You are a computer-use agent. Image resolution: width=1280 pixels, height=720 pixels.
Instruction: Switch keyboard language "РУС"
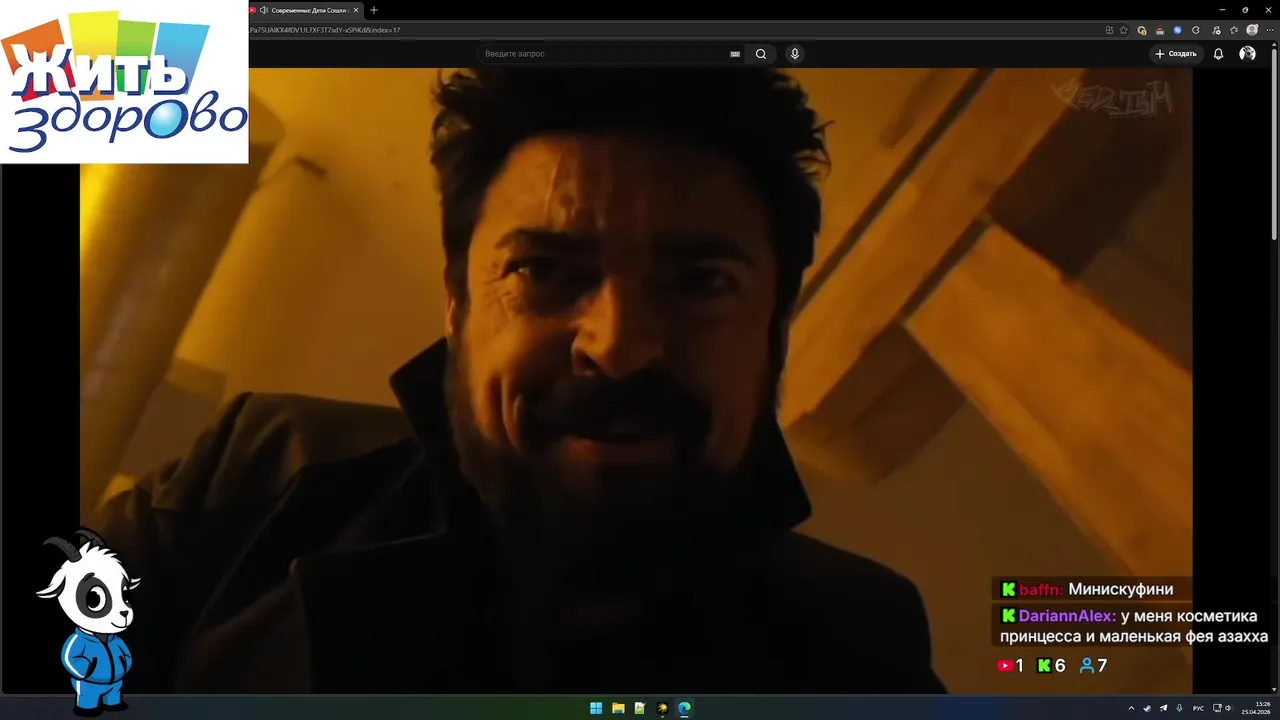coord(1198,708)
